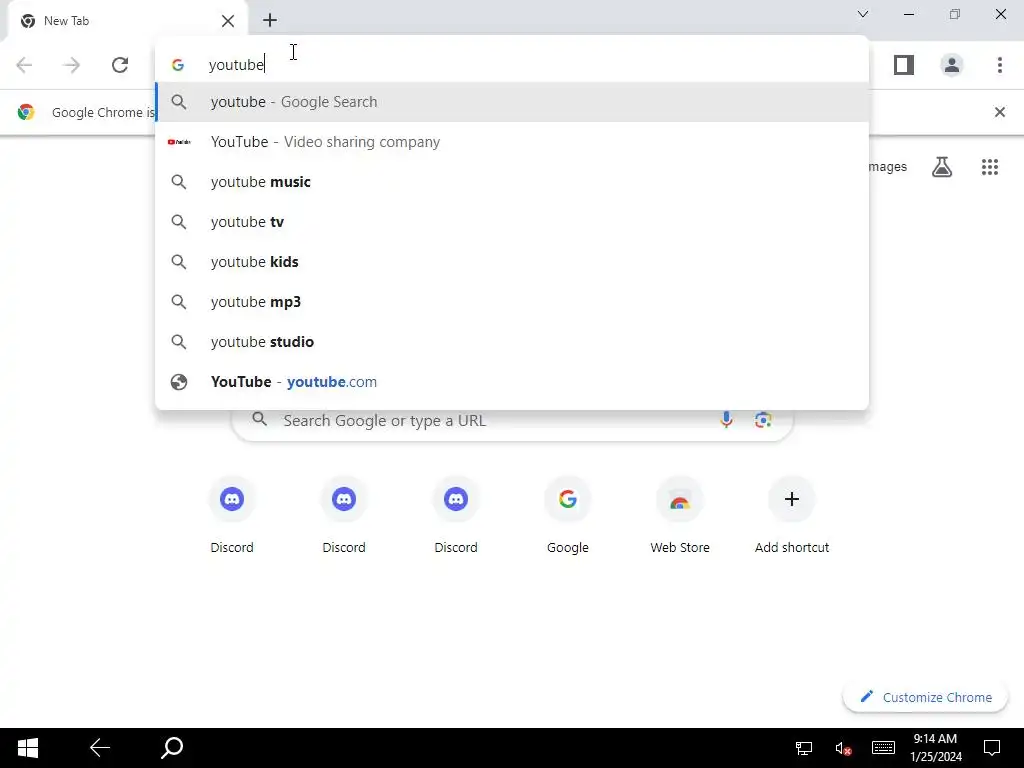Viewport: 1024px width, 768px height.
Task: Choose the 'youtube kids' suggestion
Action: coord(512,262)
